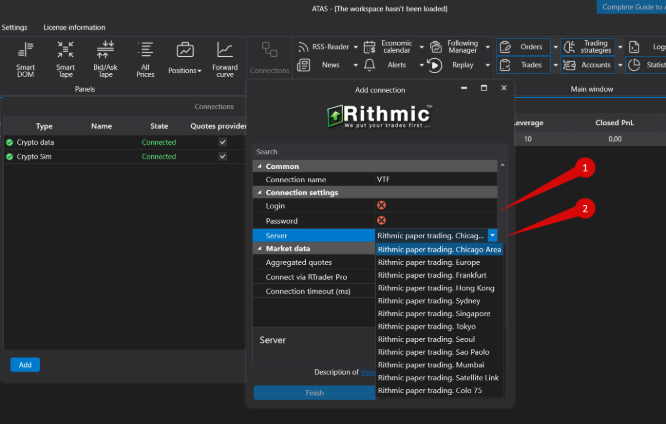Open the Orders window
The image size is (666, 424).
(x=523, y=47)
